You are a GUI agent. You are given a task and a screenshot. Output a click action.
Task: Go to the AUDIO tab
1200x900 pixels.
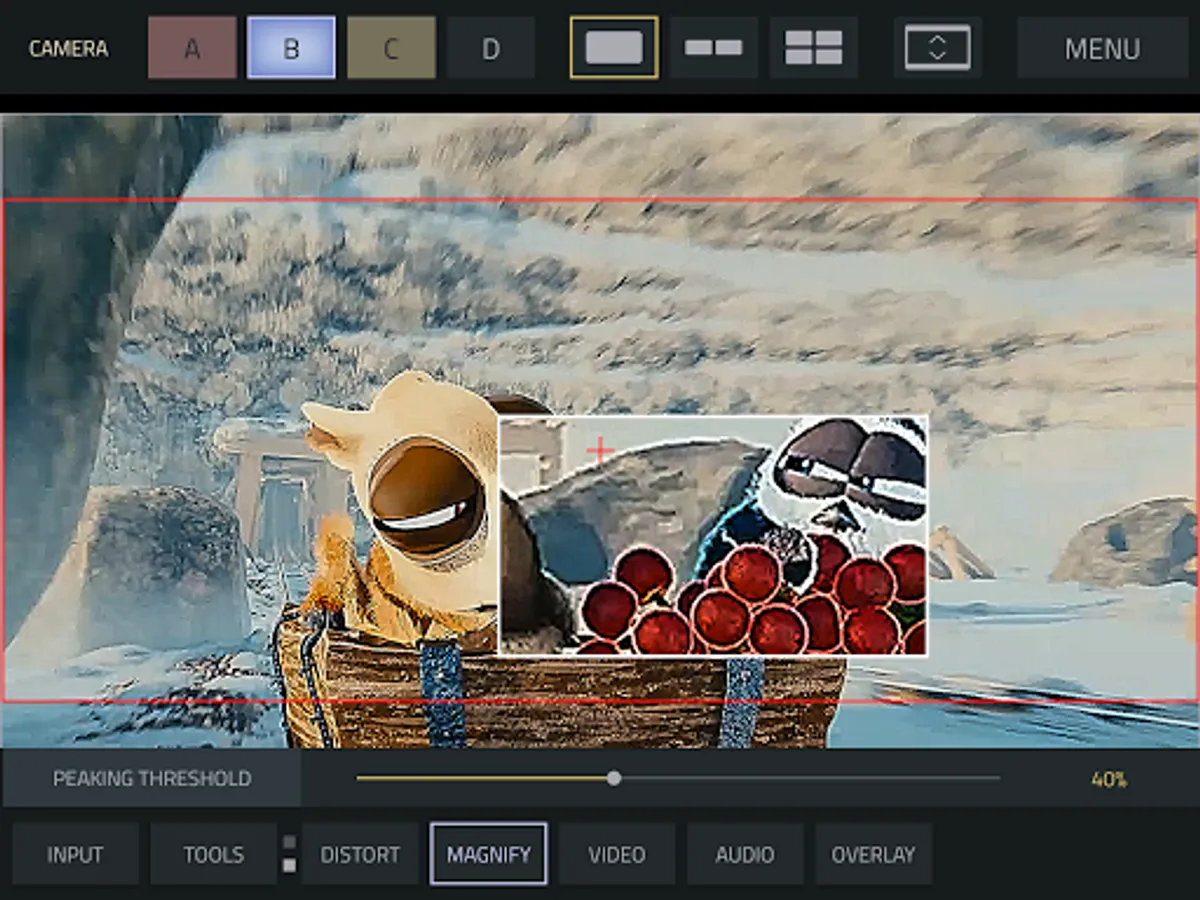pos(744,854)
